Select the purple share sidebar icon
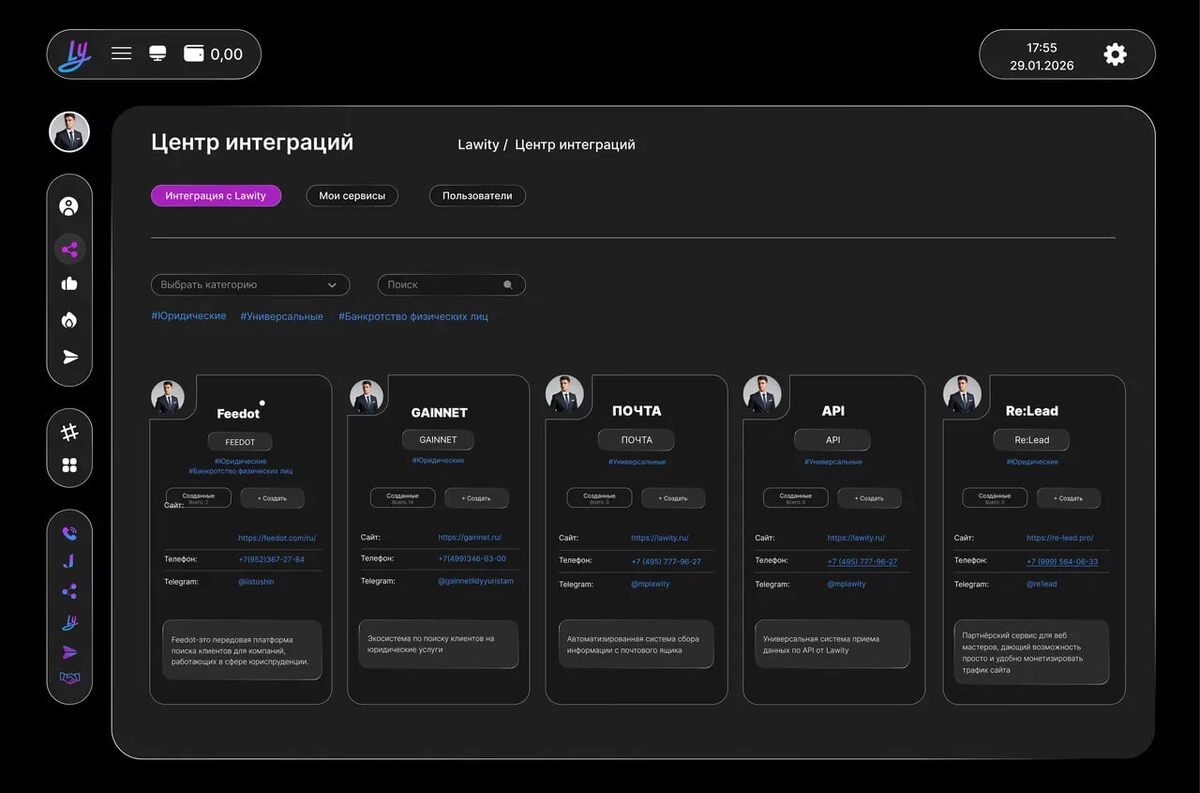This screenshot has height=793, width=1200. point(69,249)
